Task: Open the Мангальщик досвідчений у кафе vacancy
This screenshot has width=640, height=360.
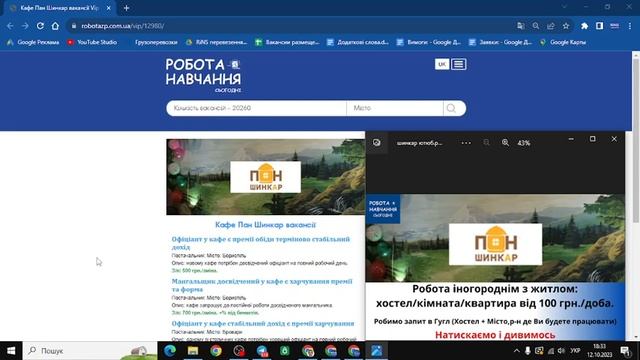Action: click(x=262, y=285)
